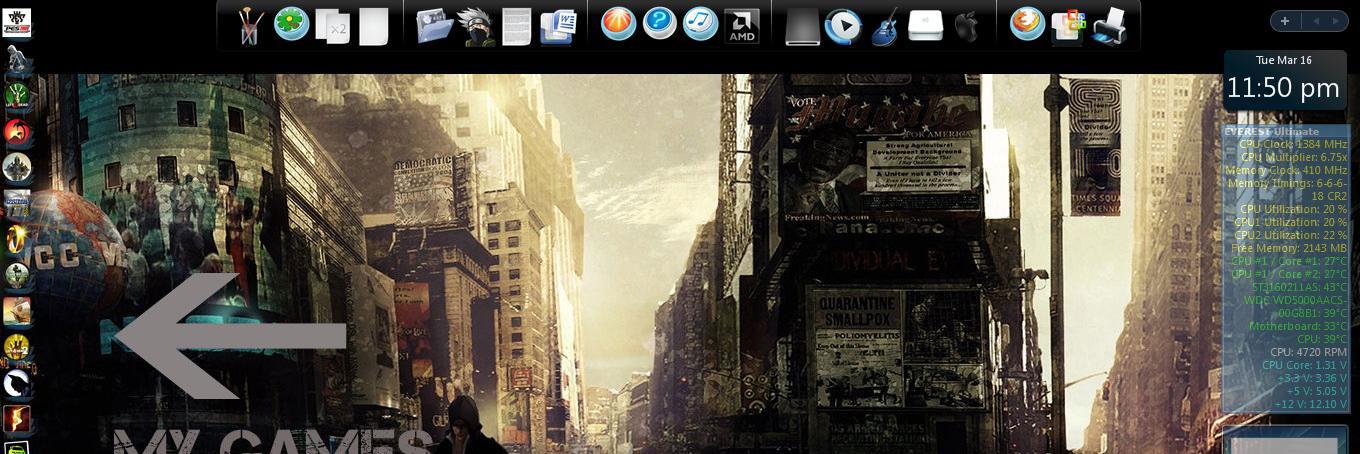The image size is (1360, 454).
Task: Launch the PES game icon in sidebar
Action: (x=17, y=23)
